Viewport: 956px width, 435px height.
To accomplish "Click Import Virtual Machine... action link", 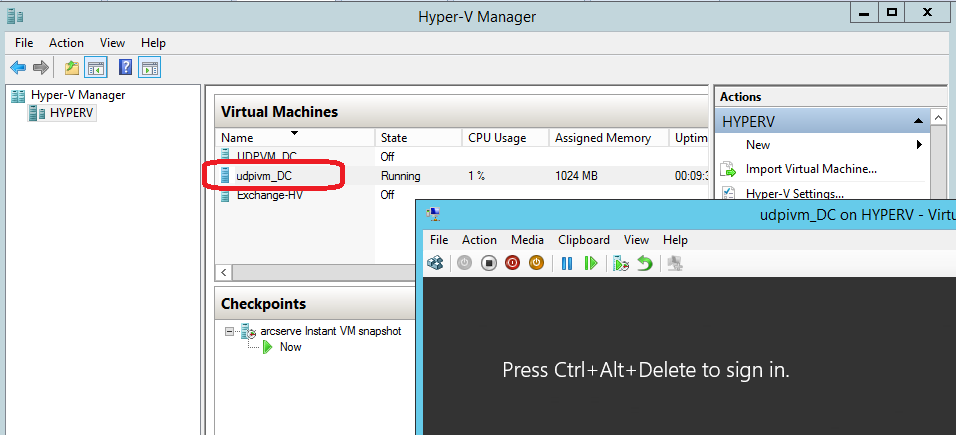I will coord(811,169).
